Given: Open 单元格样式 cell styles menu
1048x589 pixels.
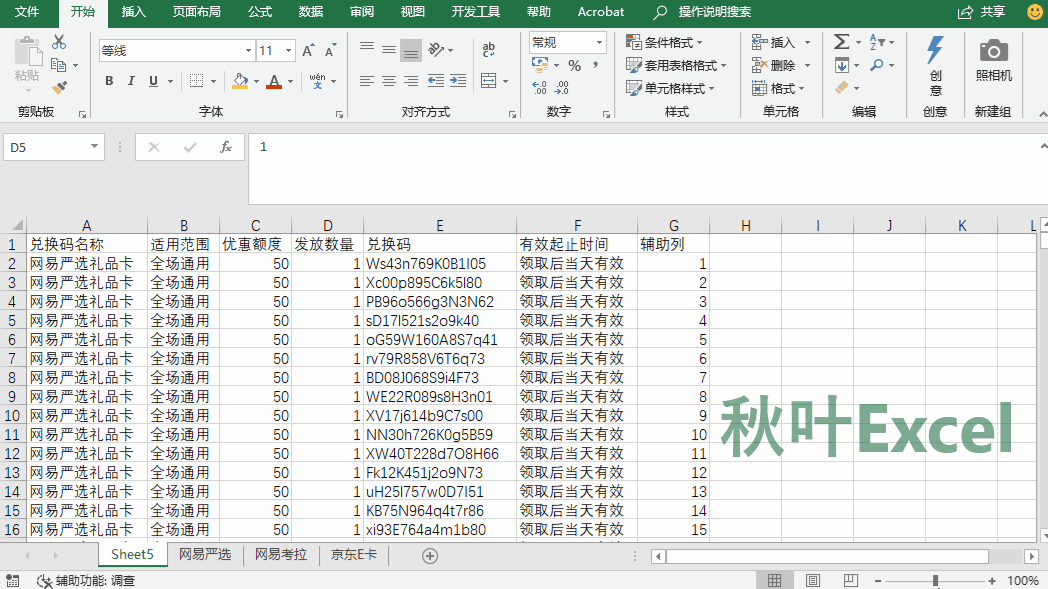Looking at the screenshot, I should (x=670, y=88).
